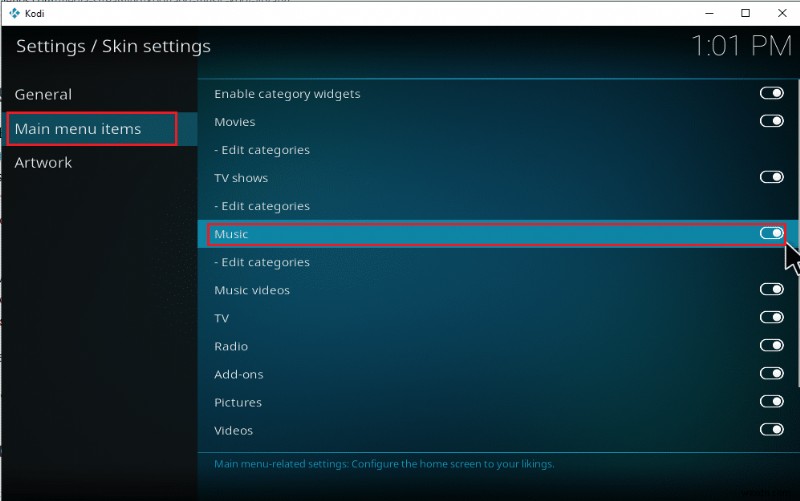Toggle the Movies menu item switch

[771, 121]
